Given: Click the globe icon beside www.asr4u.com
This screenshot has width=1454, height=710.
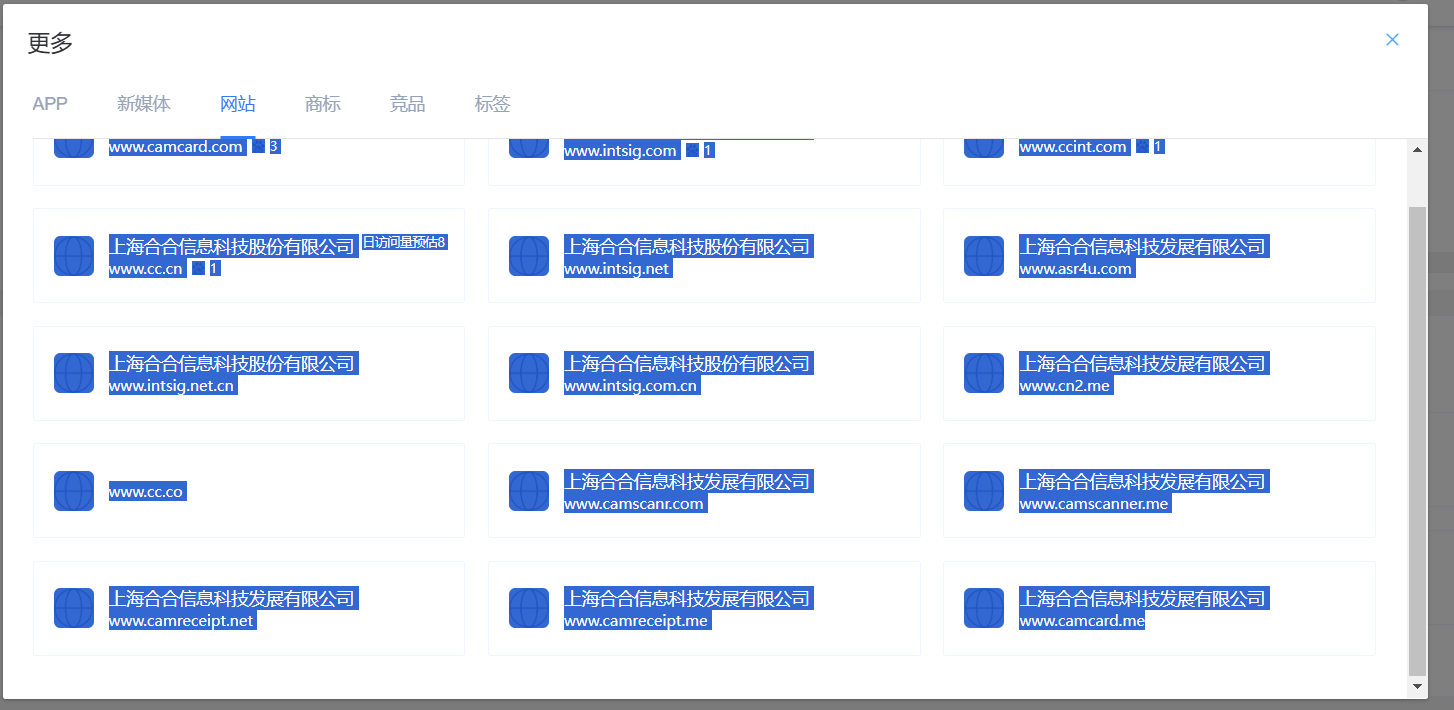Looking at the screenshot, I should pos(984,256).
